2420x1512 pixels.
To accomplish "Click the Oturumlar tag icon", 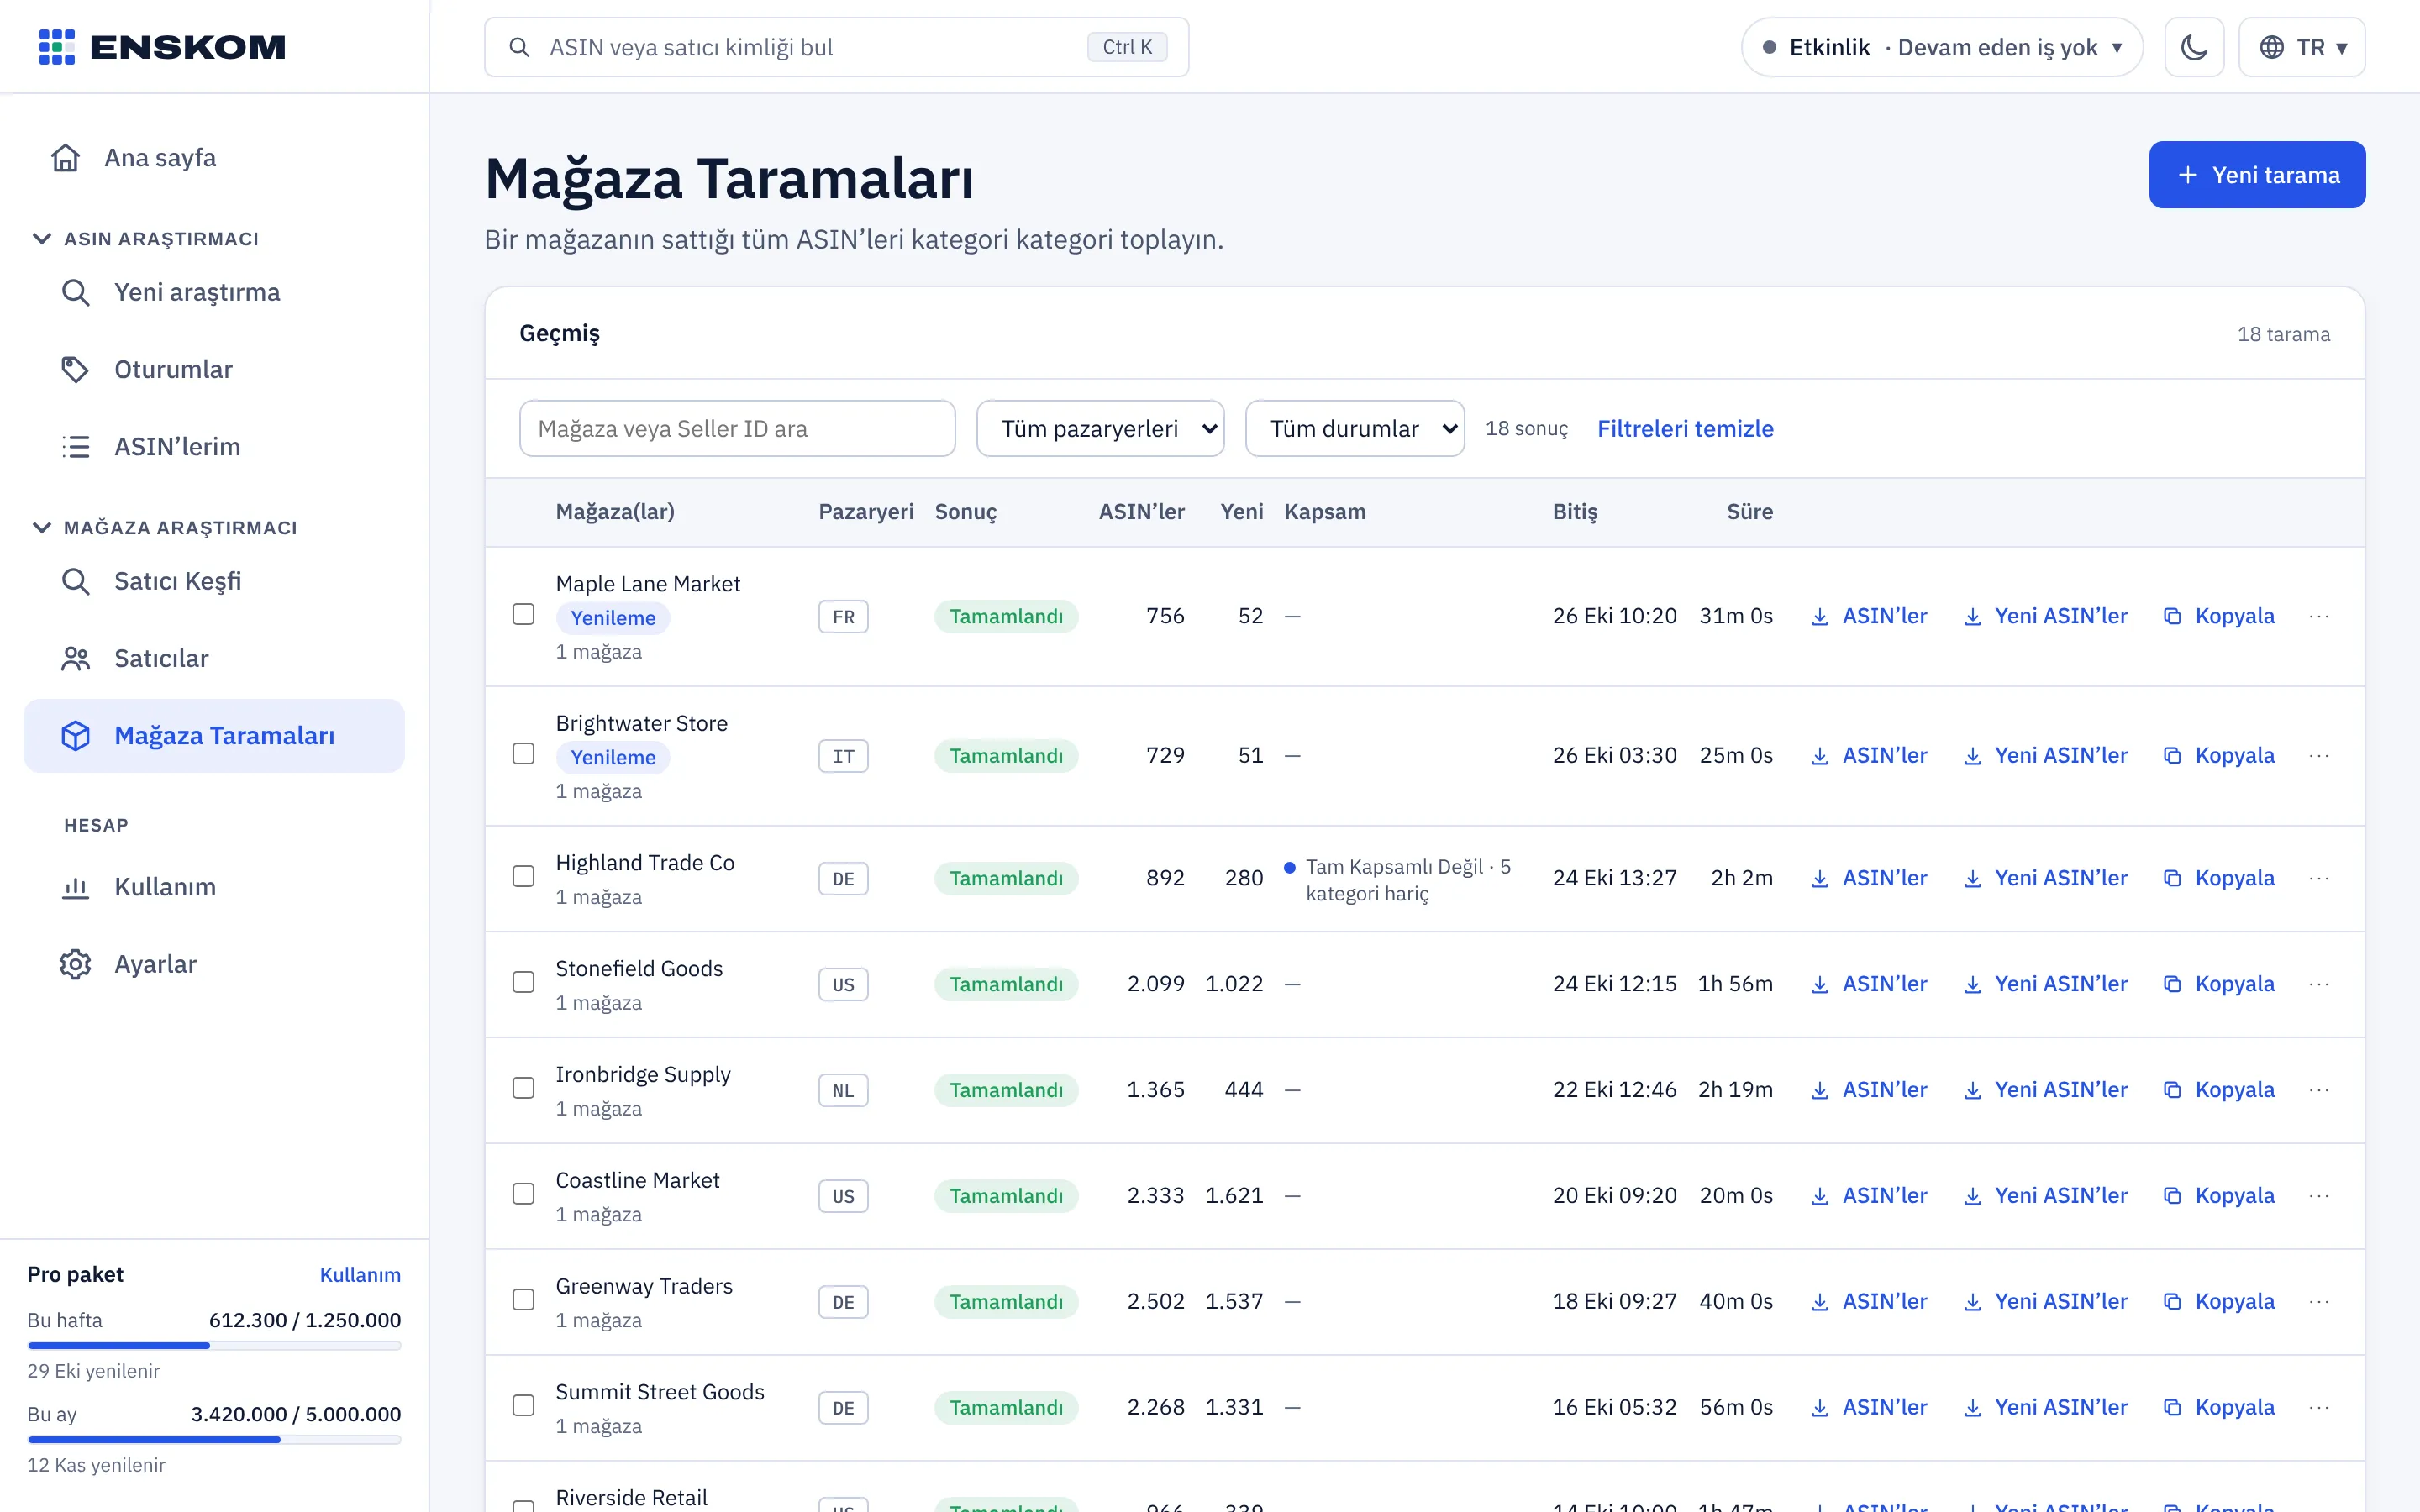I will 75,369.
